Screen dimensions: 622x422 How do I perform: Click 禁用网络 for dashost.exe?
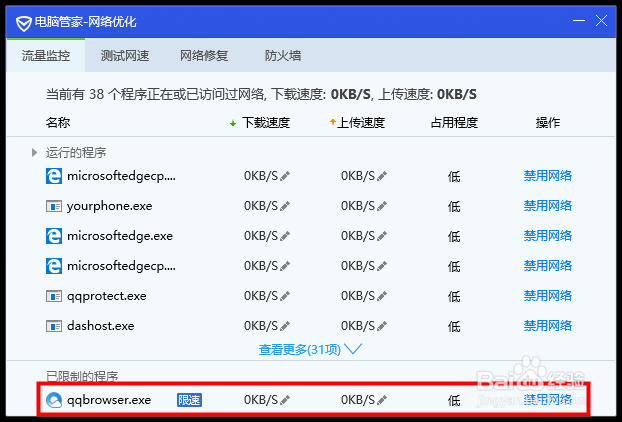coord(547,326)
